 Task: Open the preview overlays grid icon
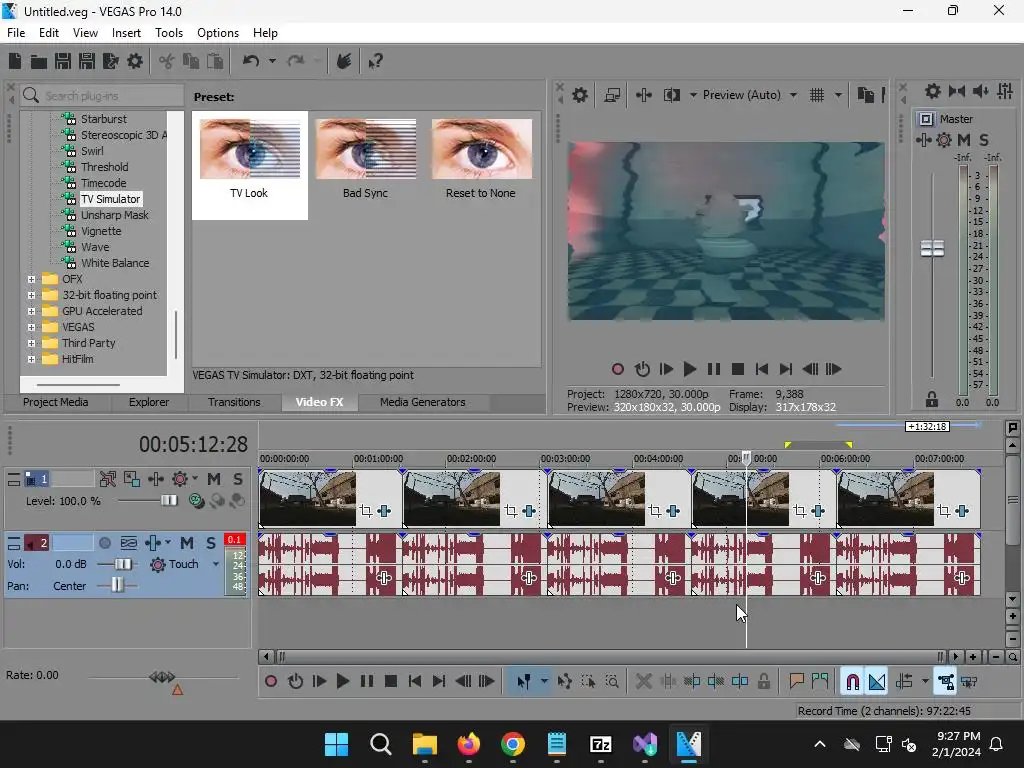click(x=817, y=95)
